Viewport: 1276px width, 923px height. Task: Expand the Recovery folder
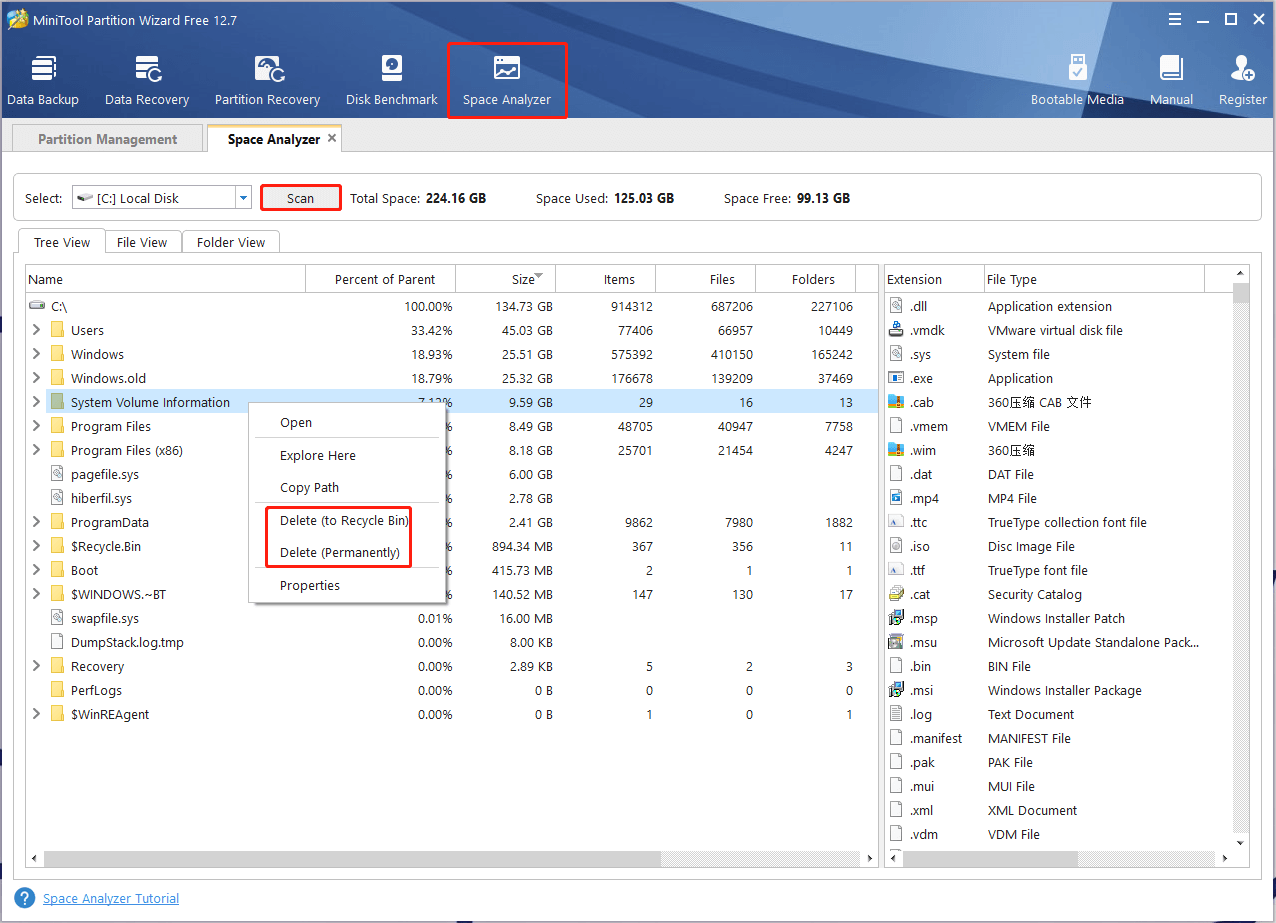click(36, 666)
